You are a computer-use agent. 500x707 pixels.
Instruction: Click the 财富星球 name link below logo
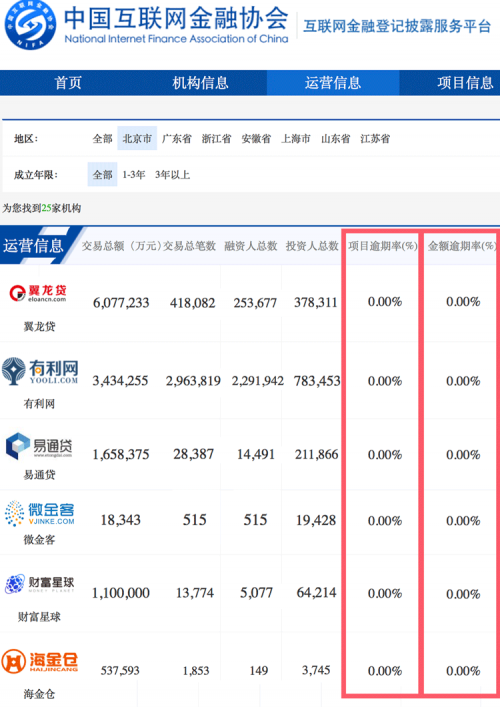coord(39,616)
